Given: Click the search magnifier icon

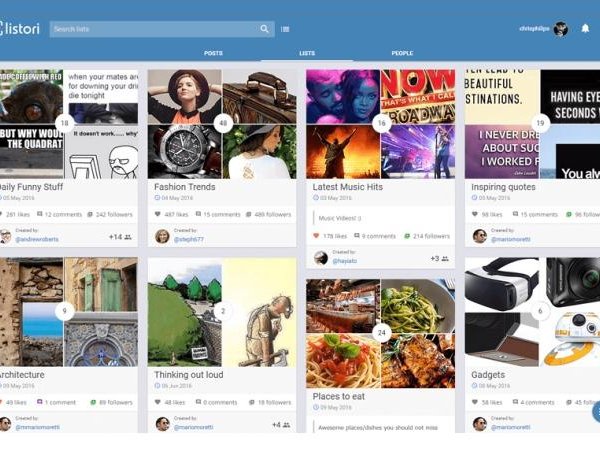Looking at the screenshot, I should click(265, 29).
